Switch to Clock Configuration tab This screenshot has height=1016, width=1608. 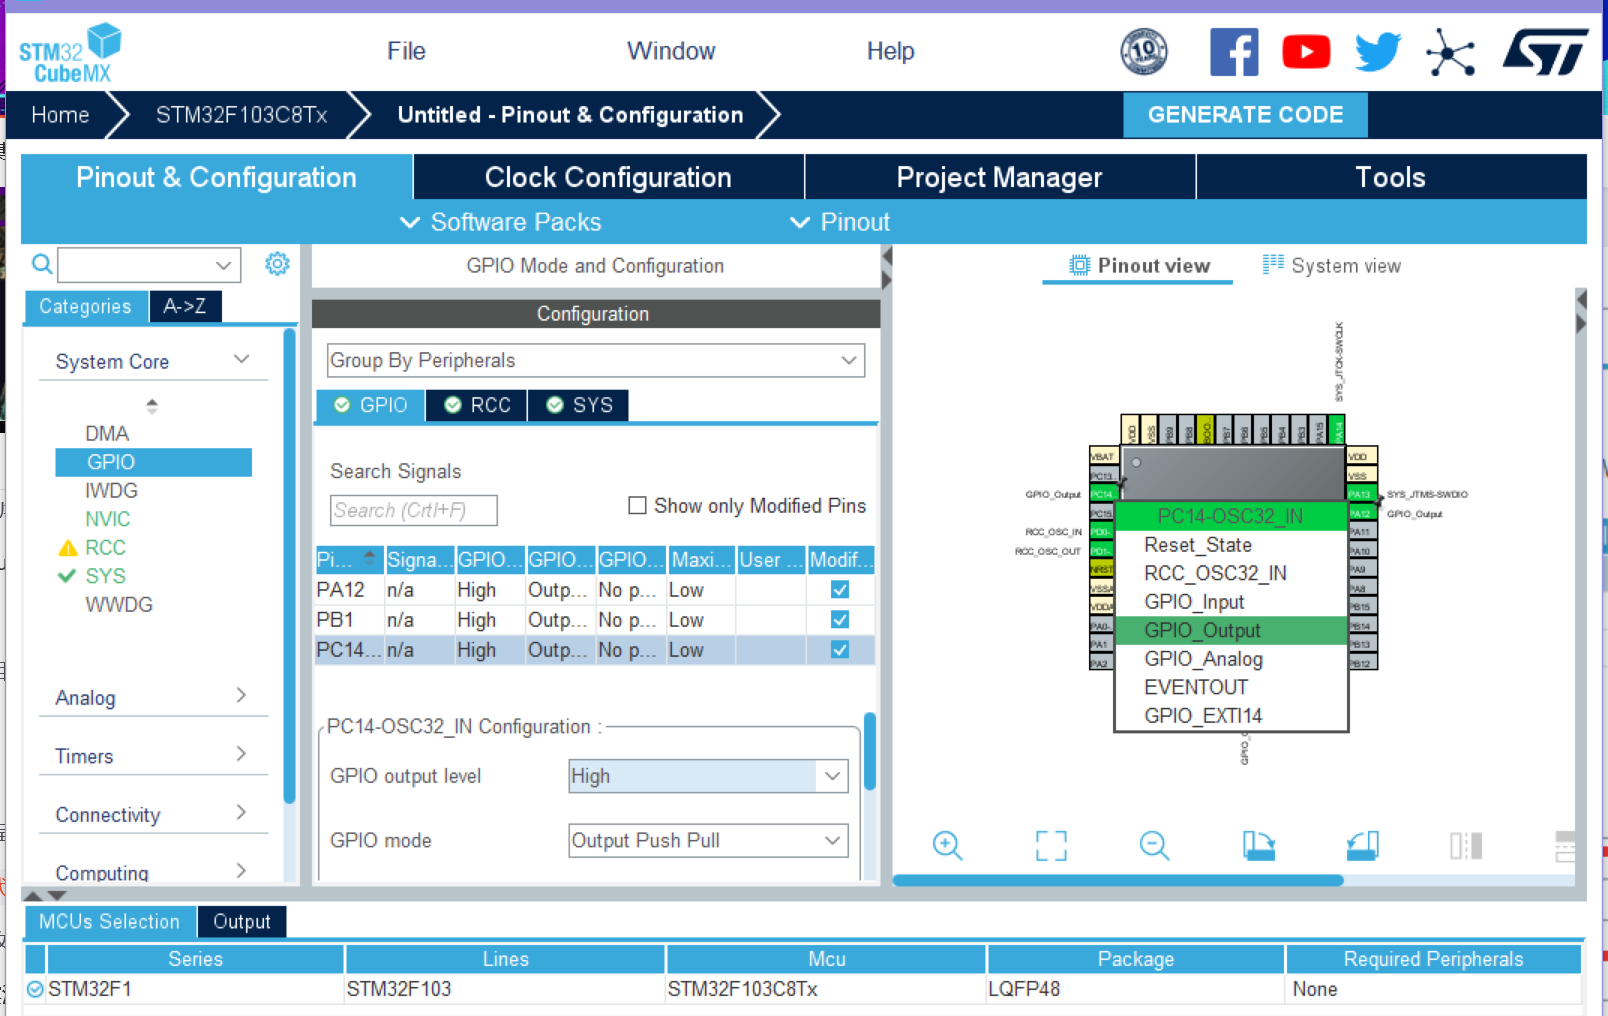point(608,177)
